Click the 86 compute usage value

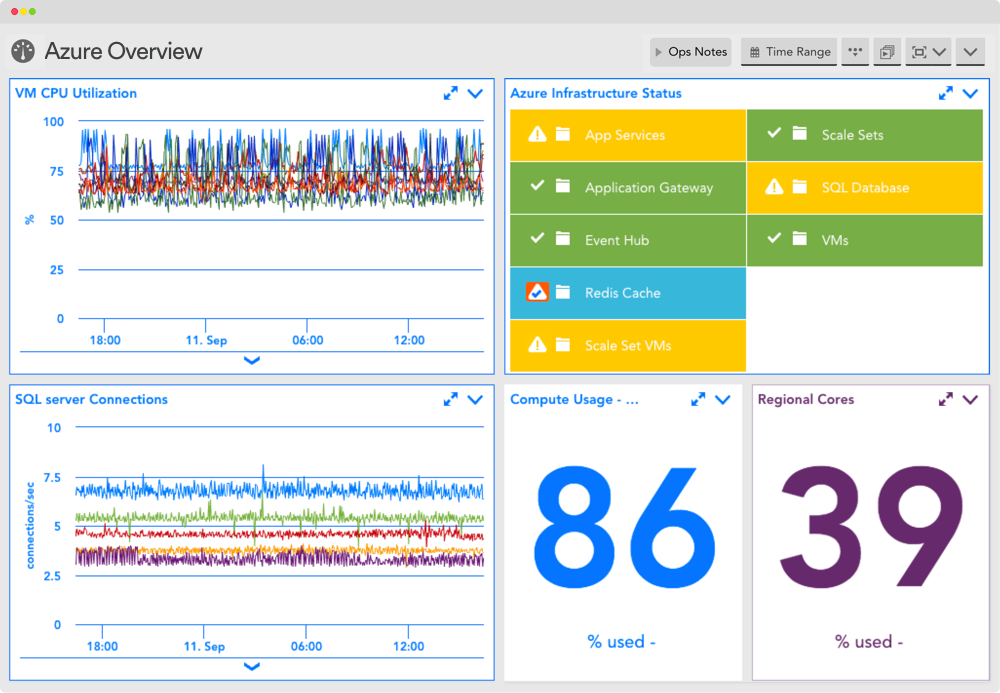[624, 527]
